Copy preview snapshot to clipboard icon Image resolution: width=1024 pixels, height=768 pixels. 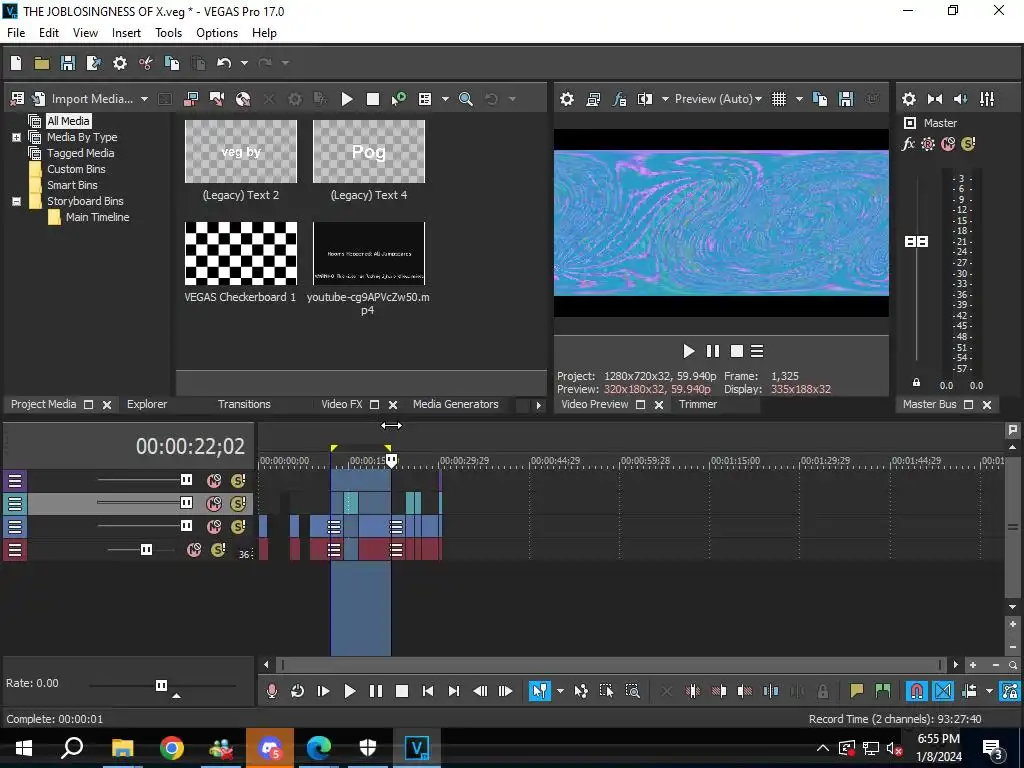coord(820,99)
